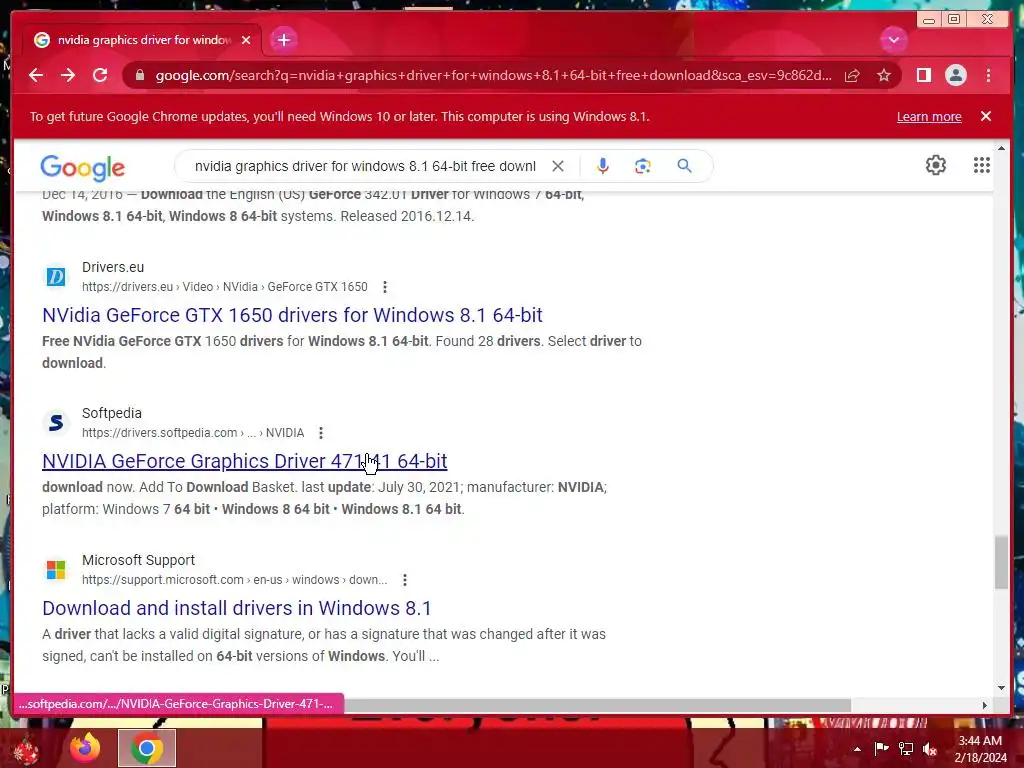Viewport: 1024px width, 768px height.
Task: Open Chrome three-dot menu
Action: point(988,75)
